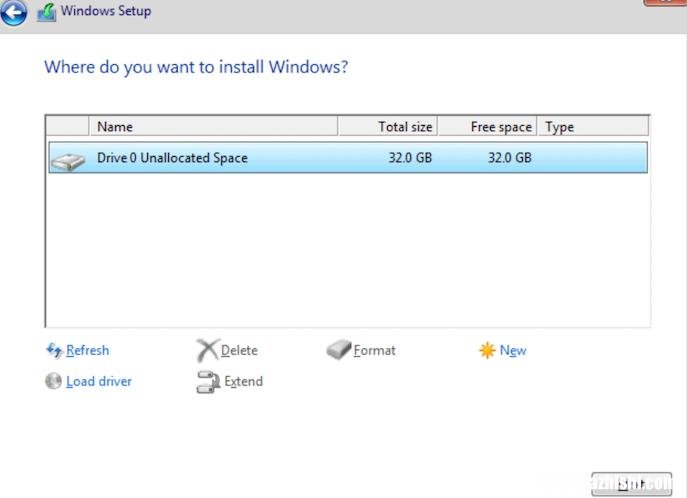Open Load driver option
Screen dimensions: 687x498
tap(99, 381)
